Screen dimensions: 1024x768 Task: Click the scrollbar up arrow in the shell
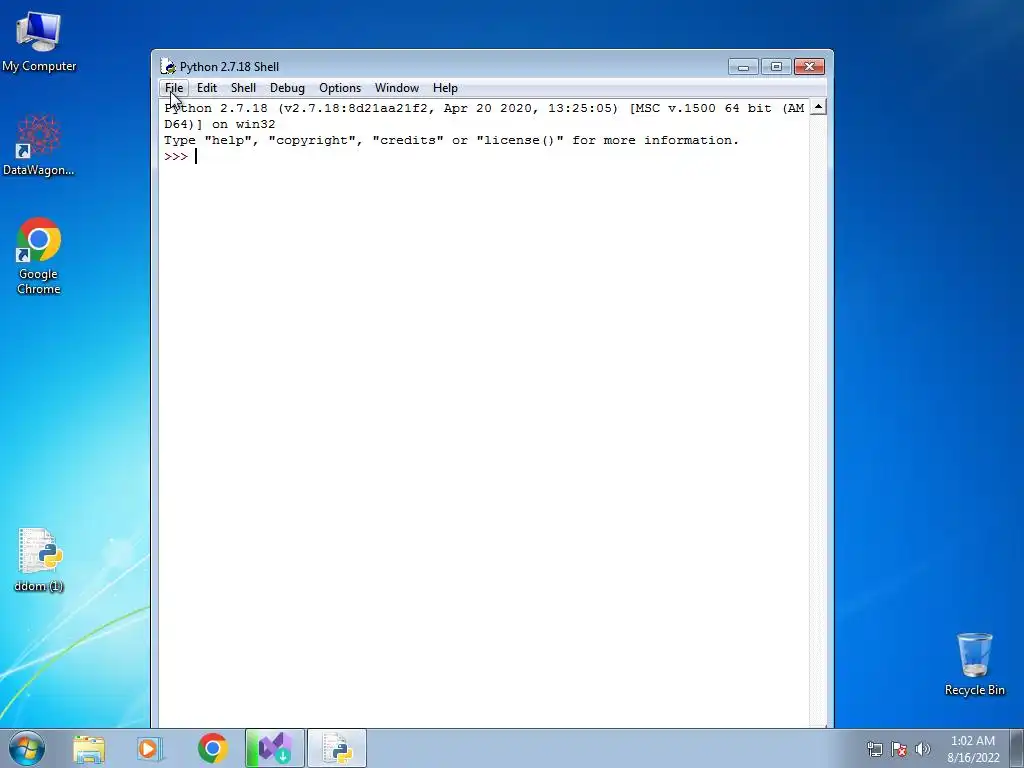coord(818,106)
